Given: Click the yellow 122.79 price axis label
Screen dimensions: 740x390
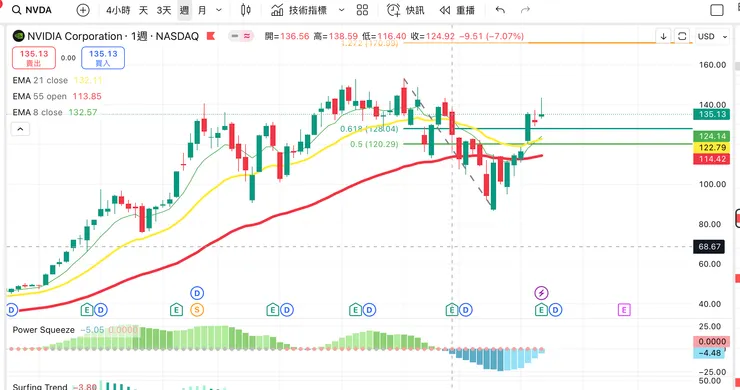Looking at the screenshot, I should pyautogui.click(x=712, y=148).
